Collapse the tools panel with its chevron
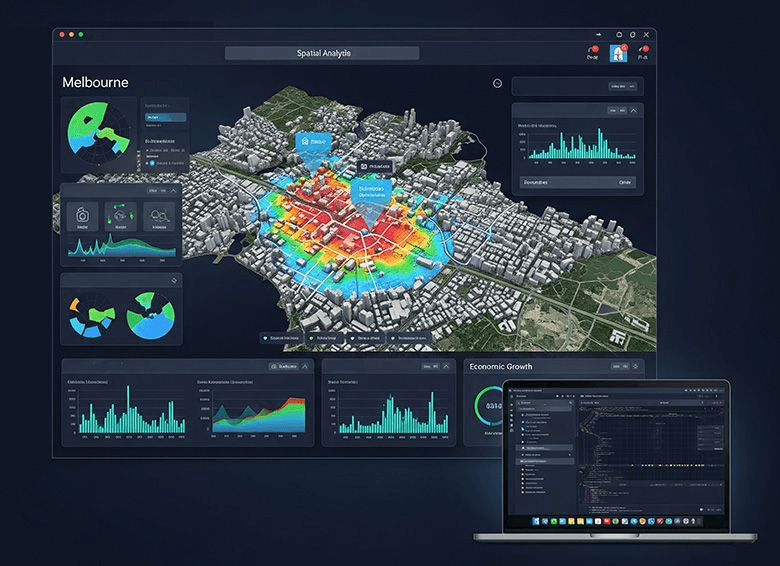780x566 pixels. pyautogui.click(x=173, y=191)
